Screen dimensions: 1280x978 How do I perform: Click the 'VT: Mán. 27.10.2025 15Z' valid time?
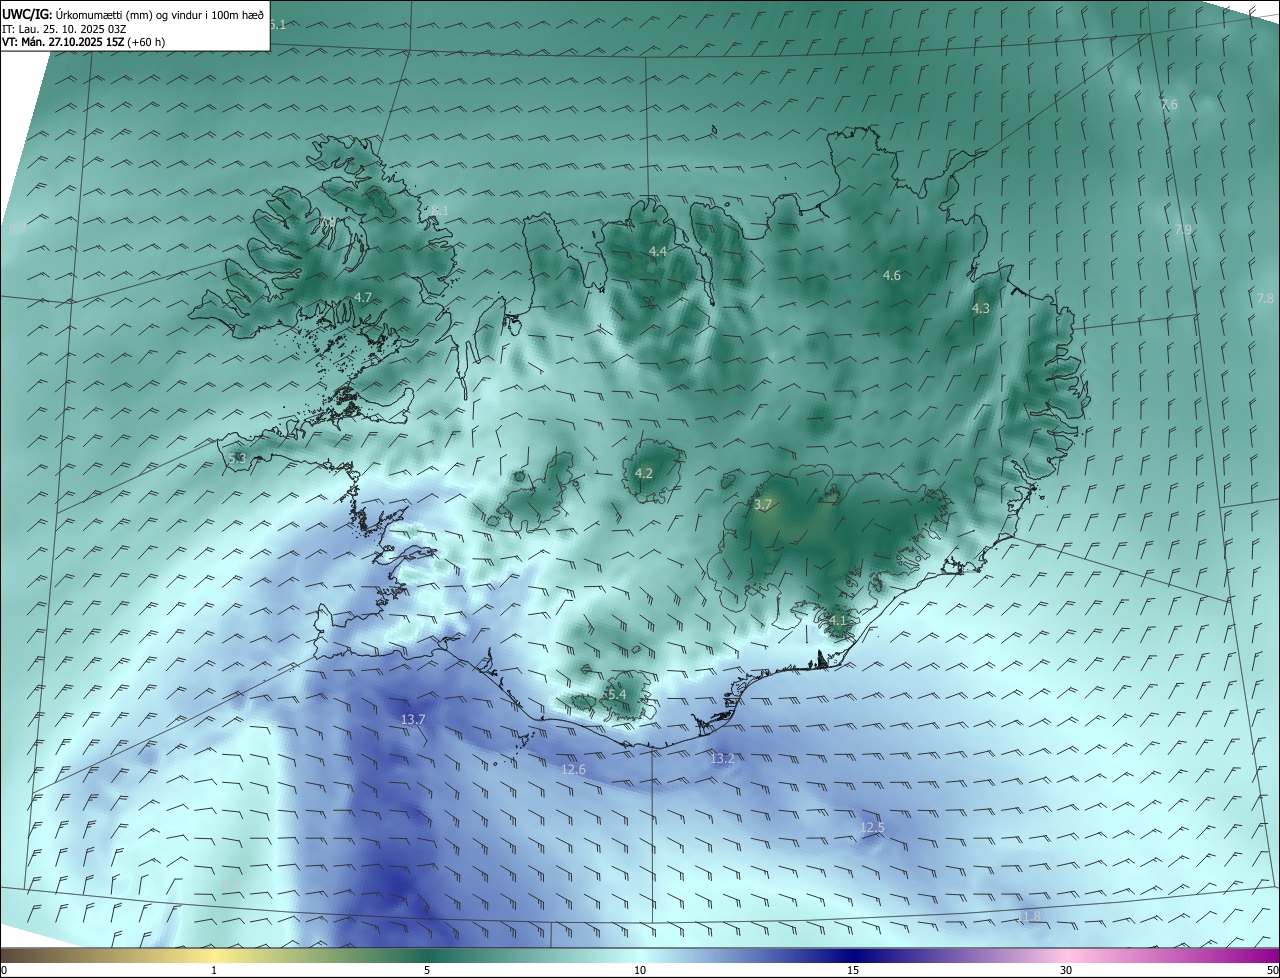click(x=62, y=42)
